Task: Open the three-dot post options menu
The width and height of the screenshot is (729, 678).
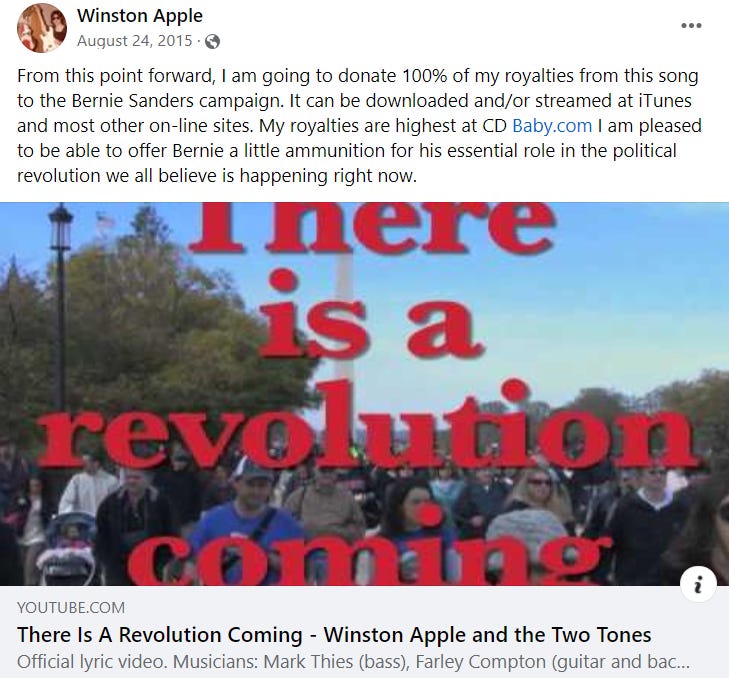Action: [x=691, y=26]
